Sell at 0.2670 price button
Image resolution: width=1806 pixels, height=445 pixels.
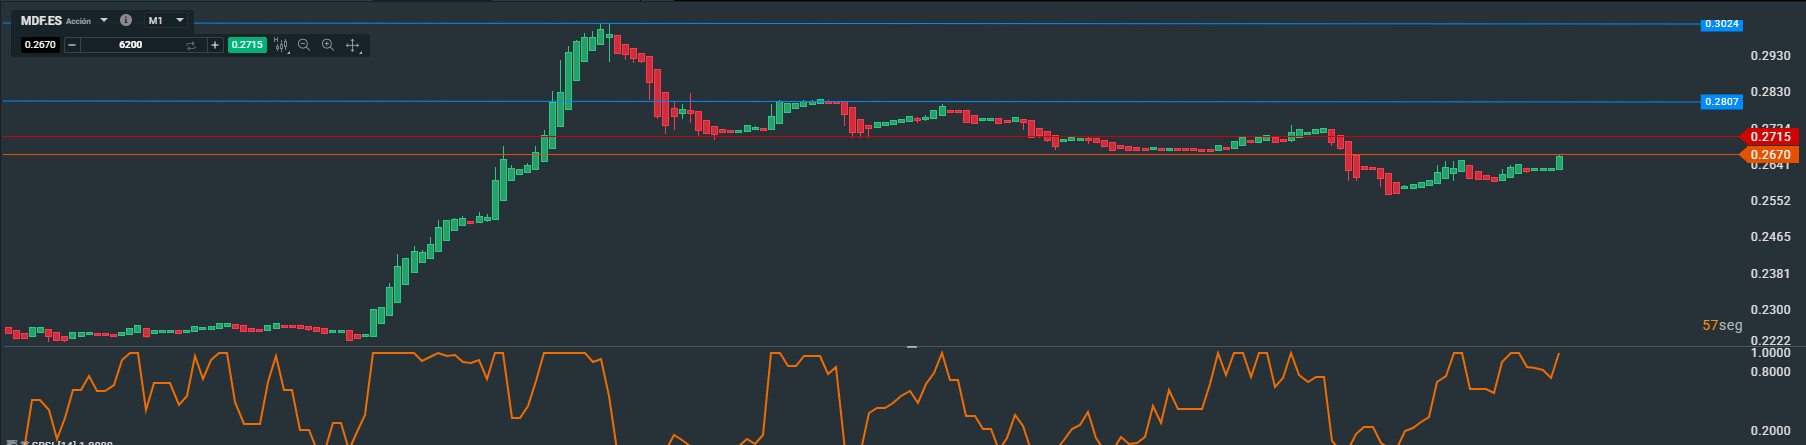click(40, 45)
